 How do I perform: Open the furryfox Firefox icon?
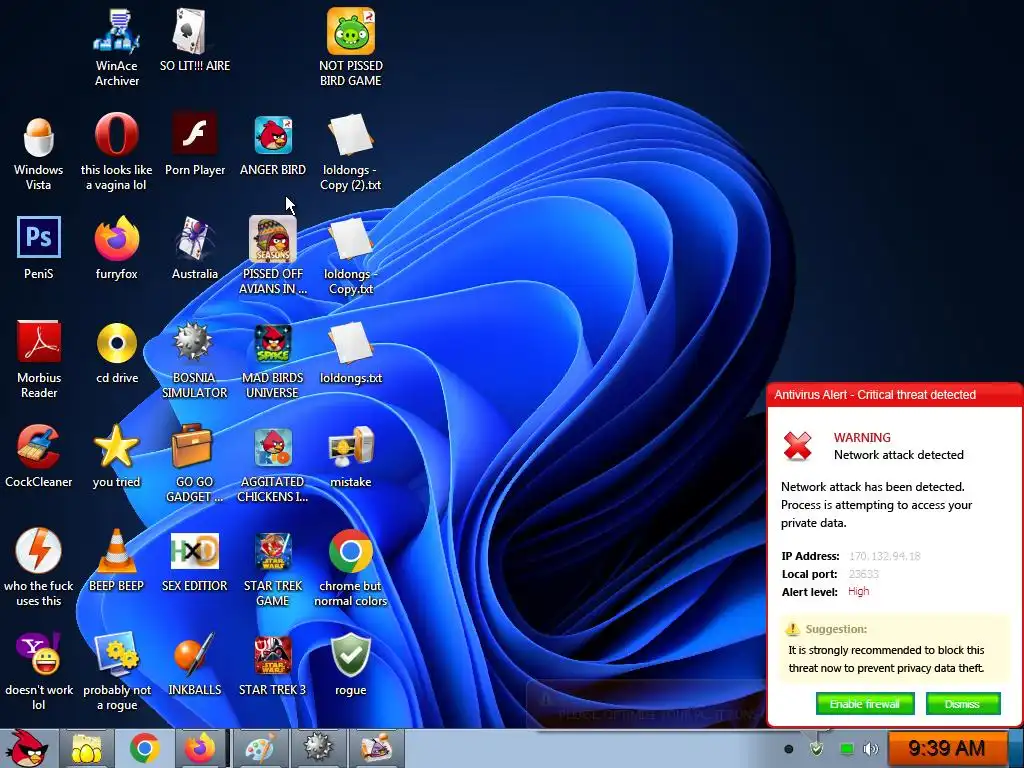click(117, 248)
